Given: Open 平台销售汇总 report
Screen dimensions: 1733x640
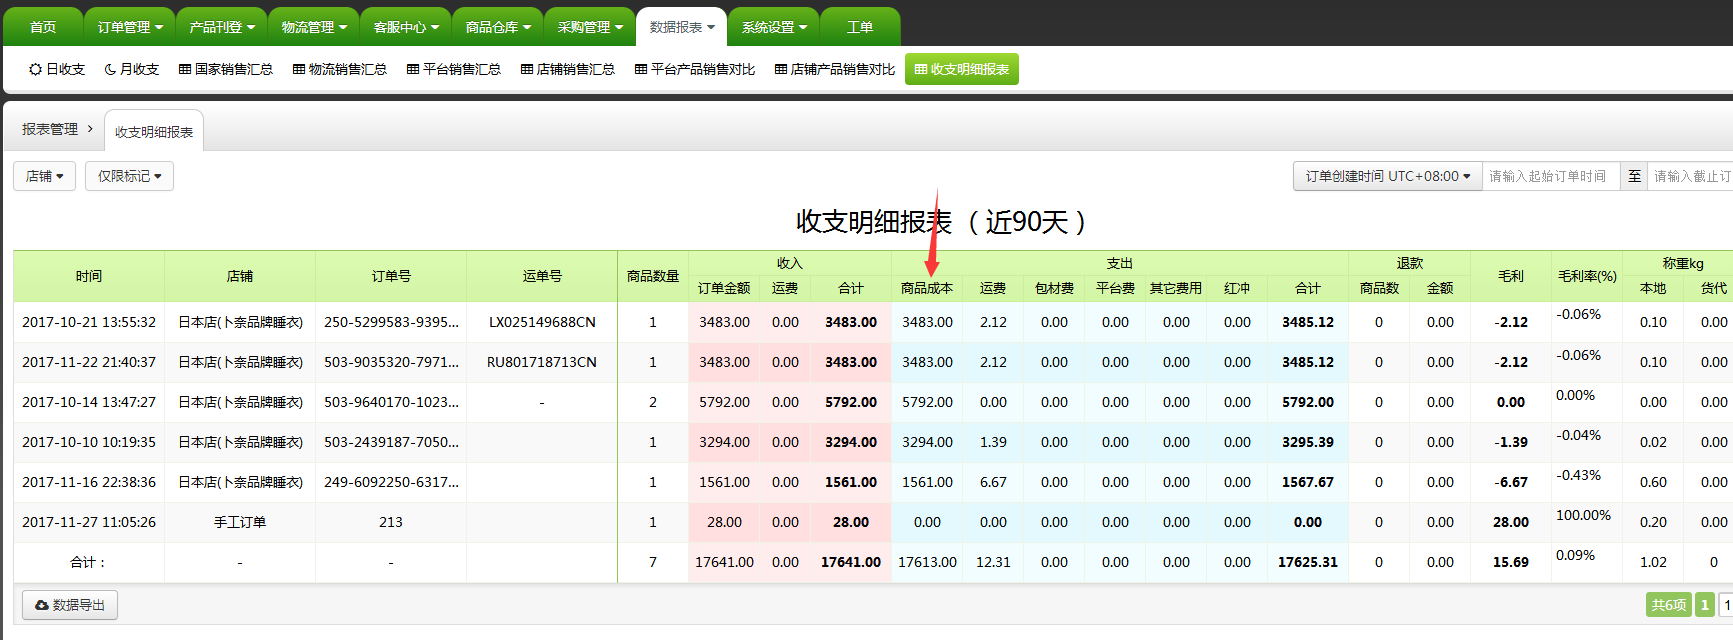Looking at the screenshot, I should pyautogui.click(x=454, y=69).
